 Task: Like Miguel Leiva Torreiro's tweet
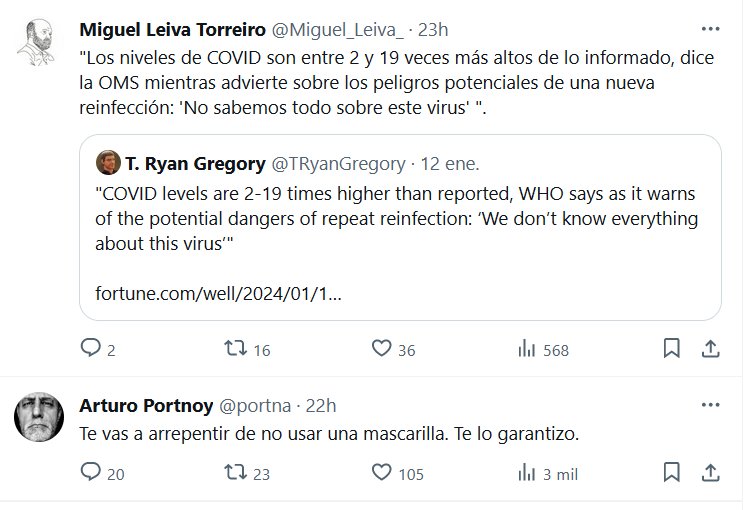[380, 349]
